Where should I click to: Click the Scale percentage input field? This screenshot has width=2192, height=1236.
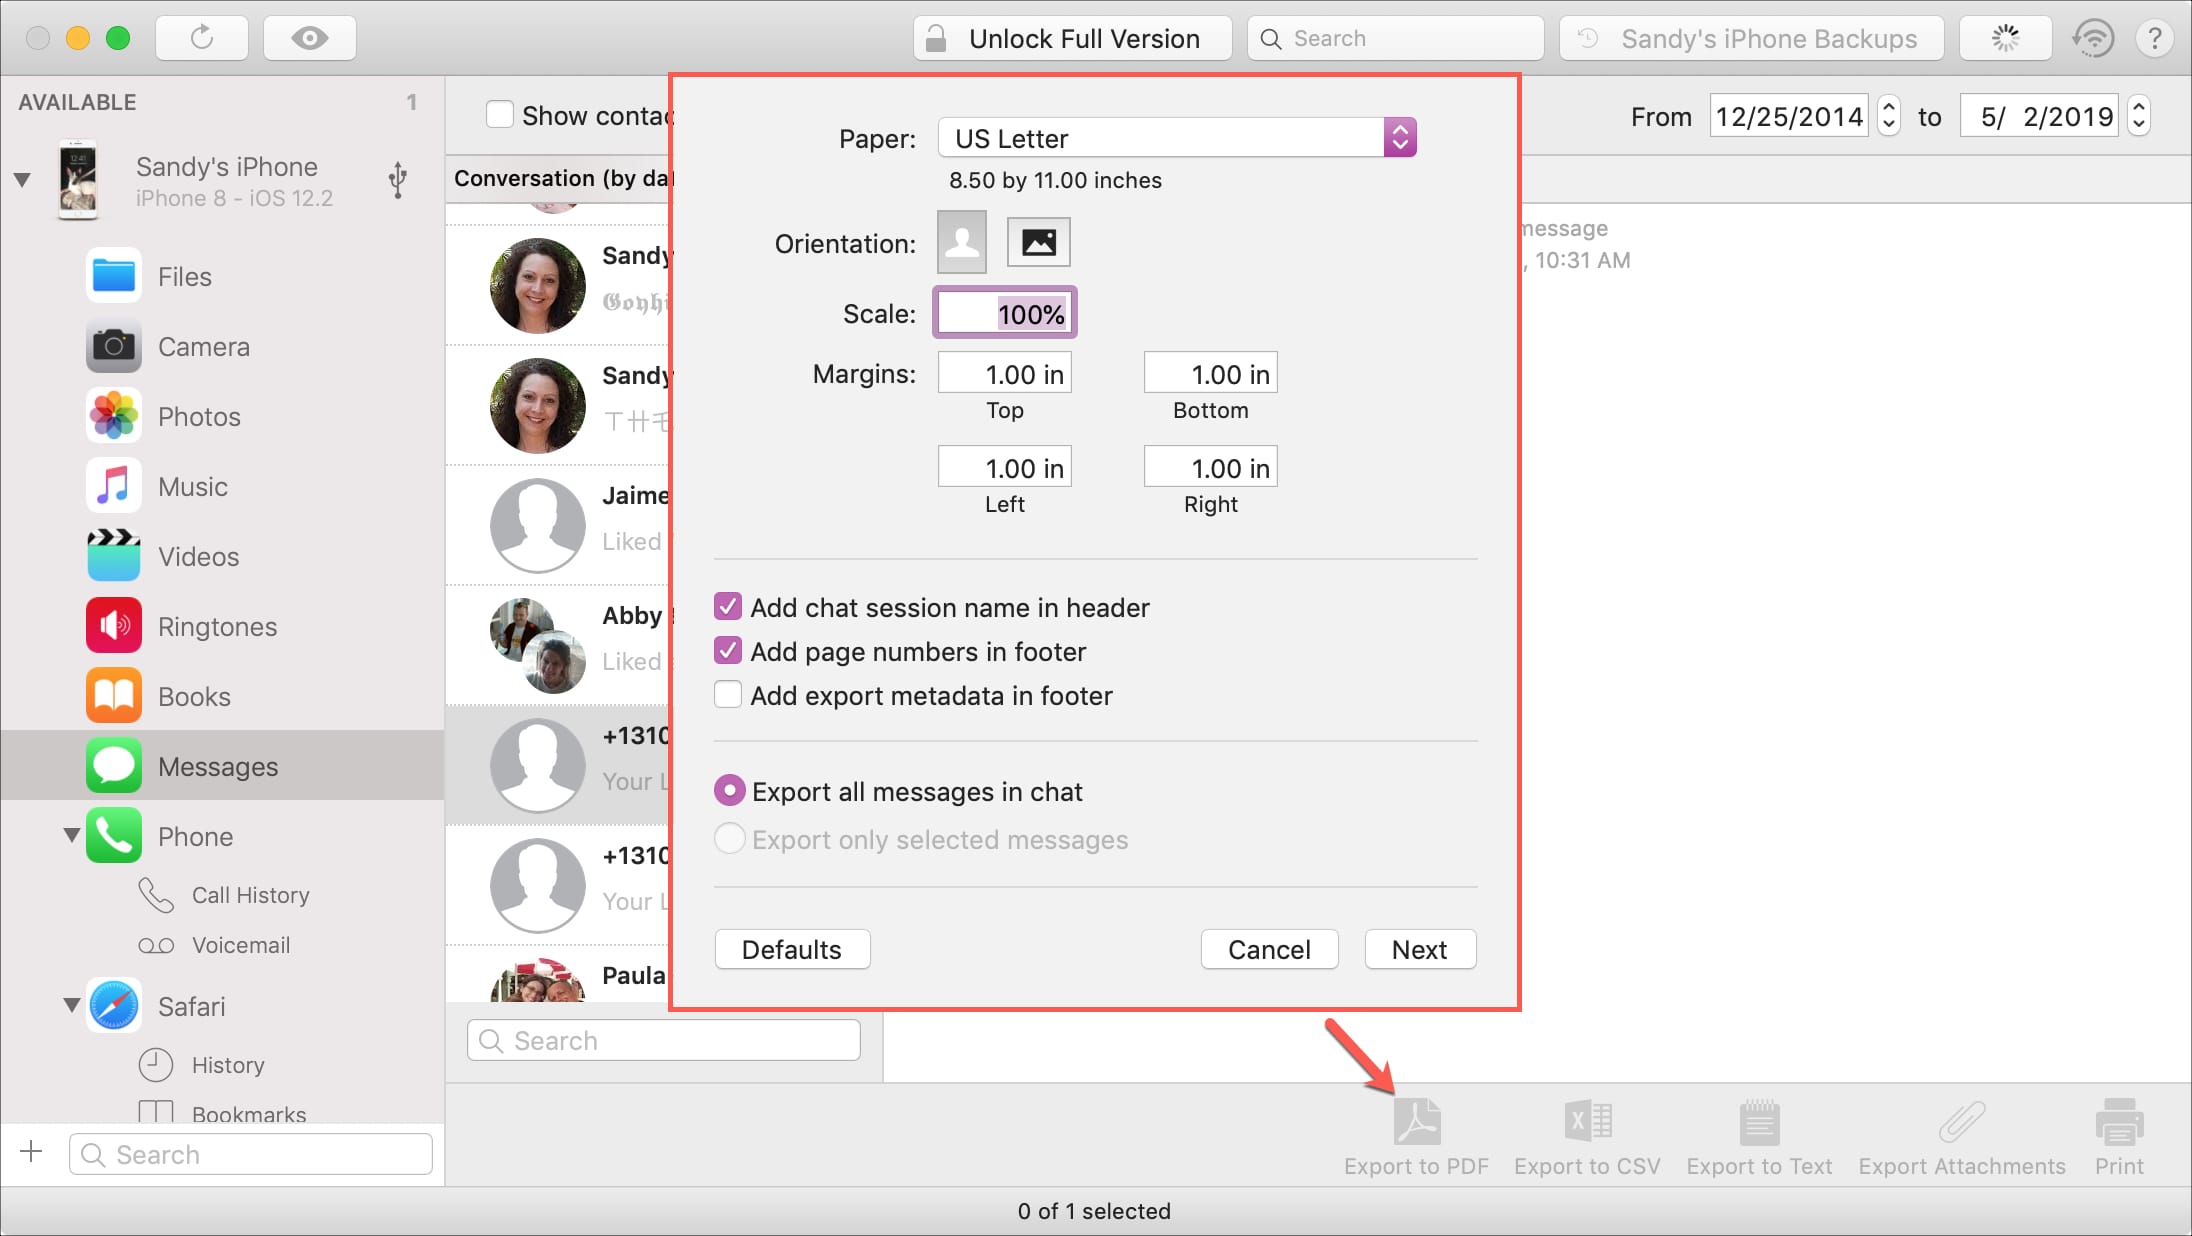click(1006, 315)
